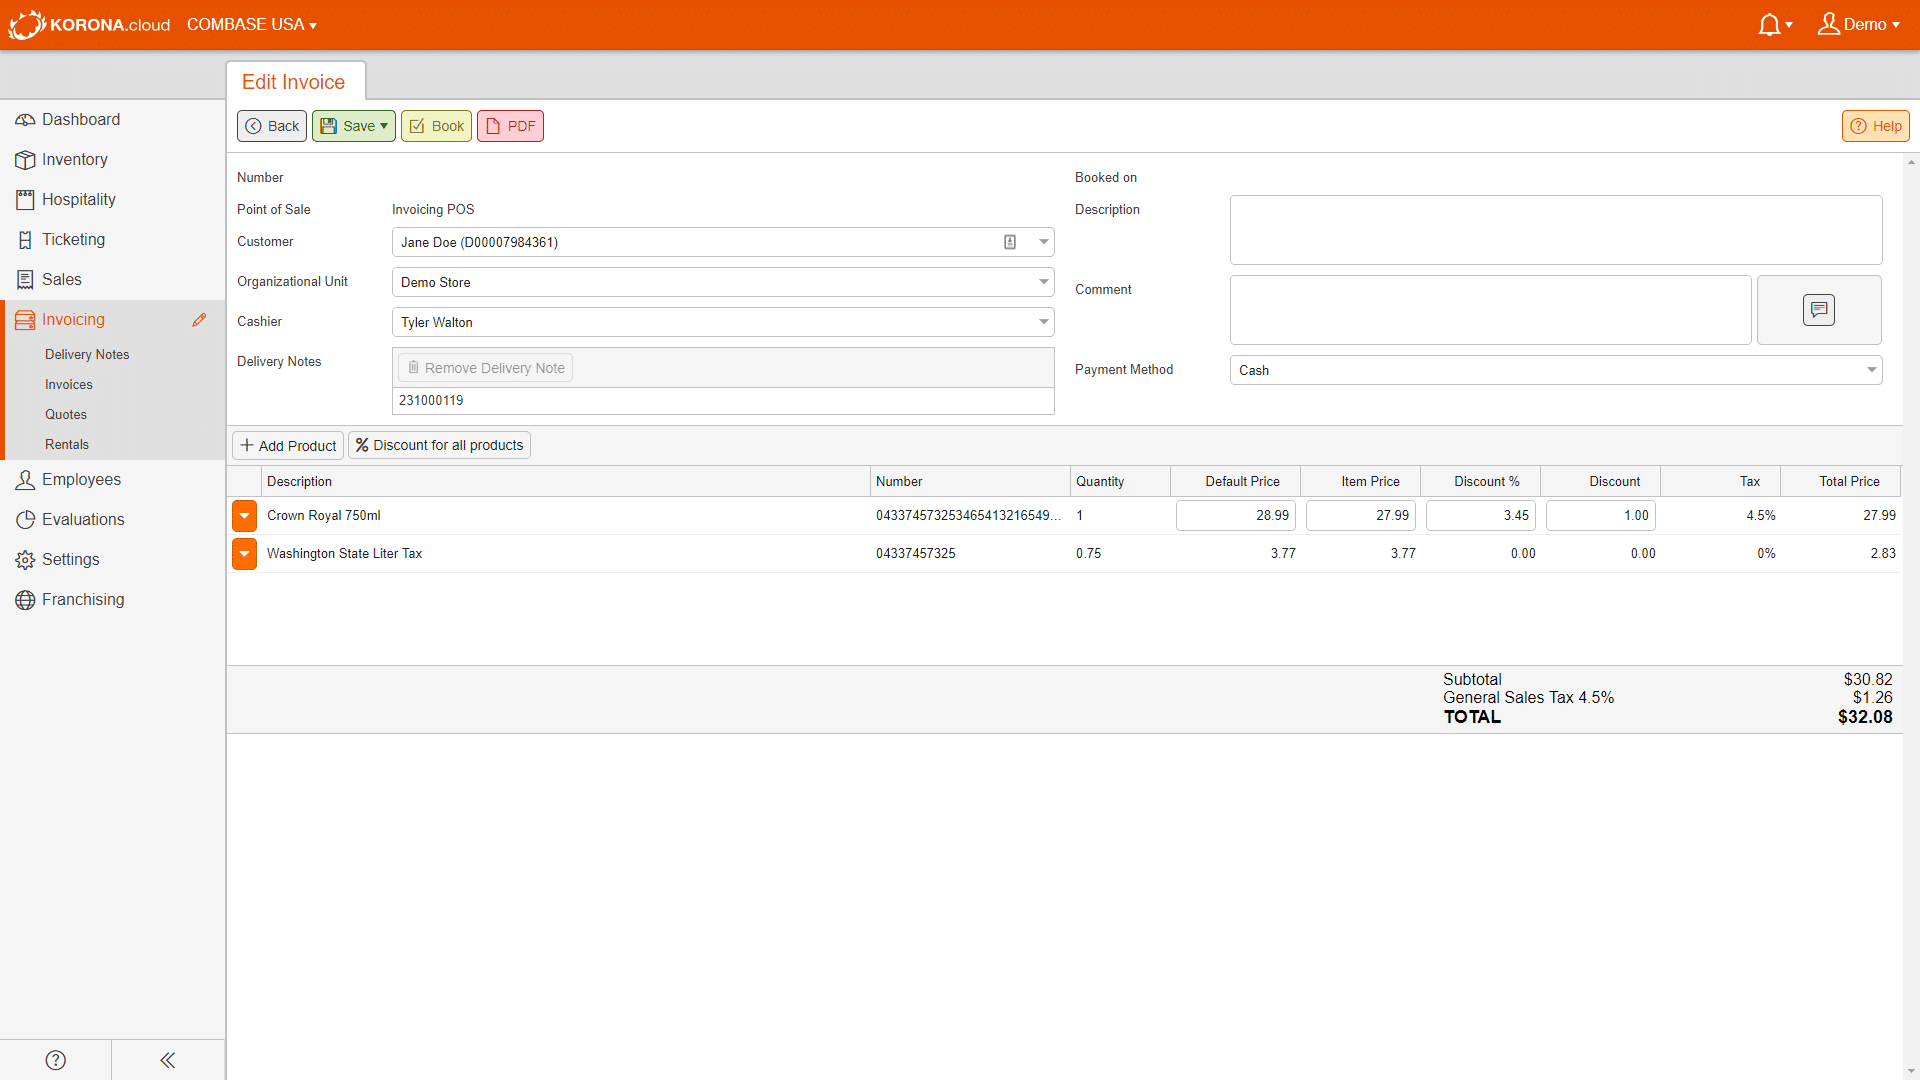Click the KORONA.cloud logo

pos(90,24)
